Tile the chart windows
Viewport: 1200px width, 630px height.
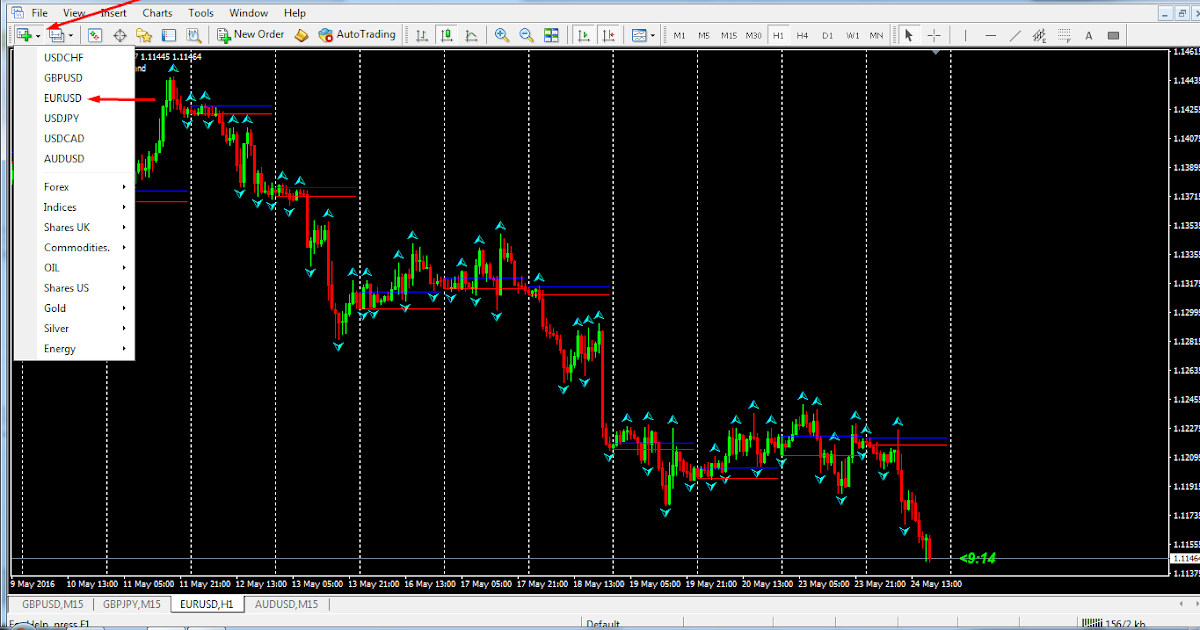click(x=551, y=34)
